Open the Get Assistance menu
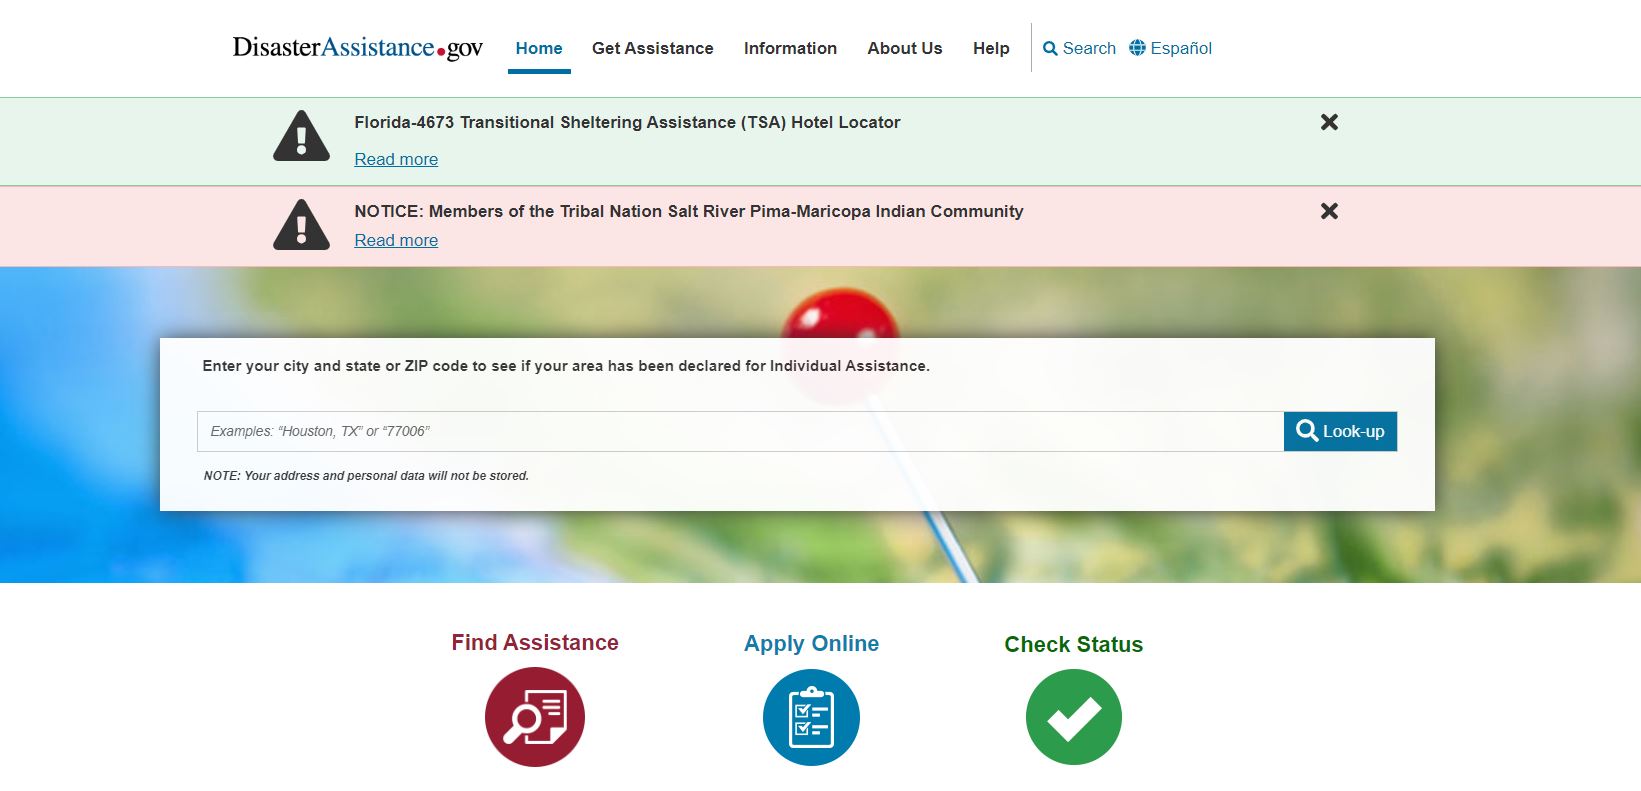 (653, 48)
